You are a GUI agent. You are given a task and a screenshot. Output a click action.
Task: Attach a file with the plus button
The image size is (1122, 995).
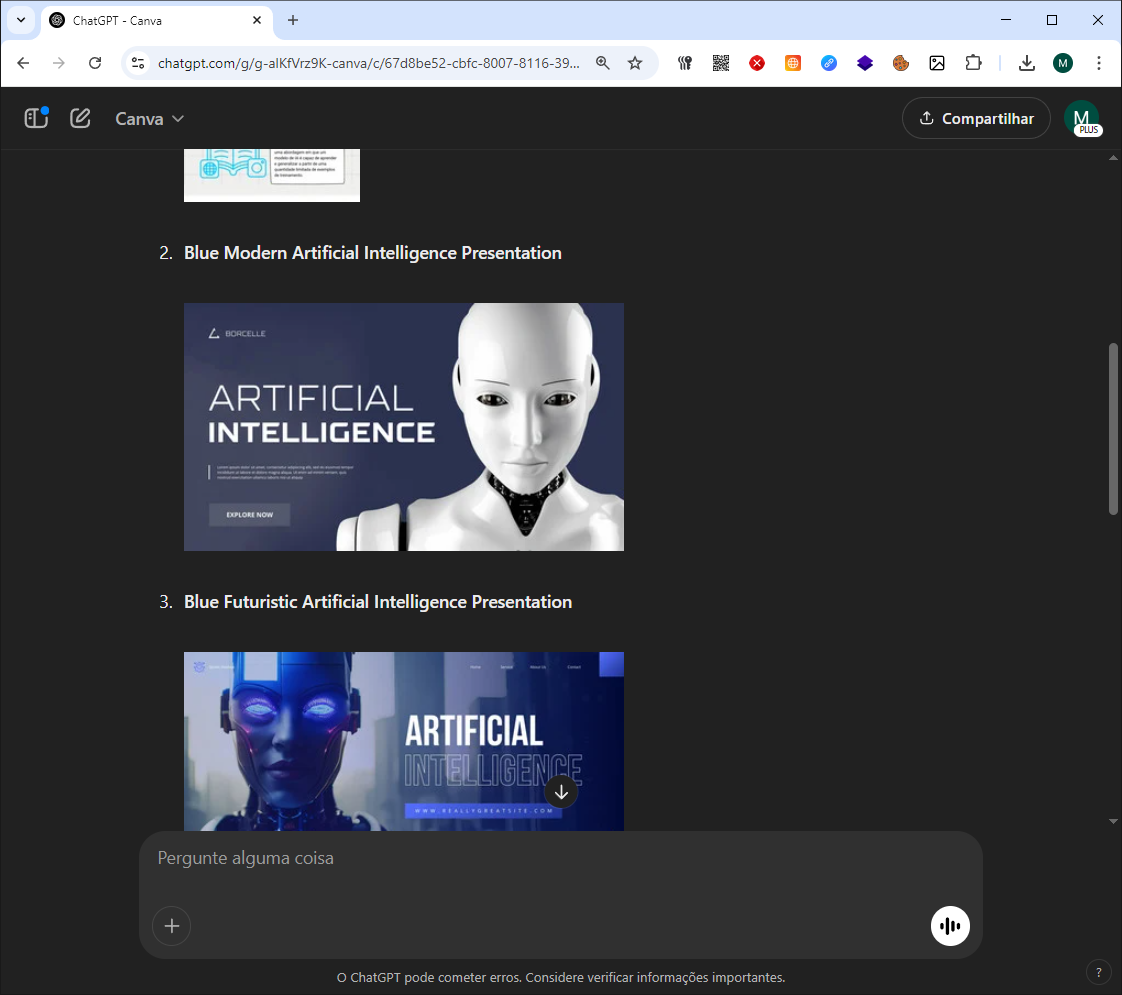(172, 926)
